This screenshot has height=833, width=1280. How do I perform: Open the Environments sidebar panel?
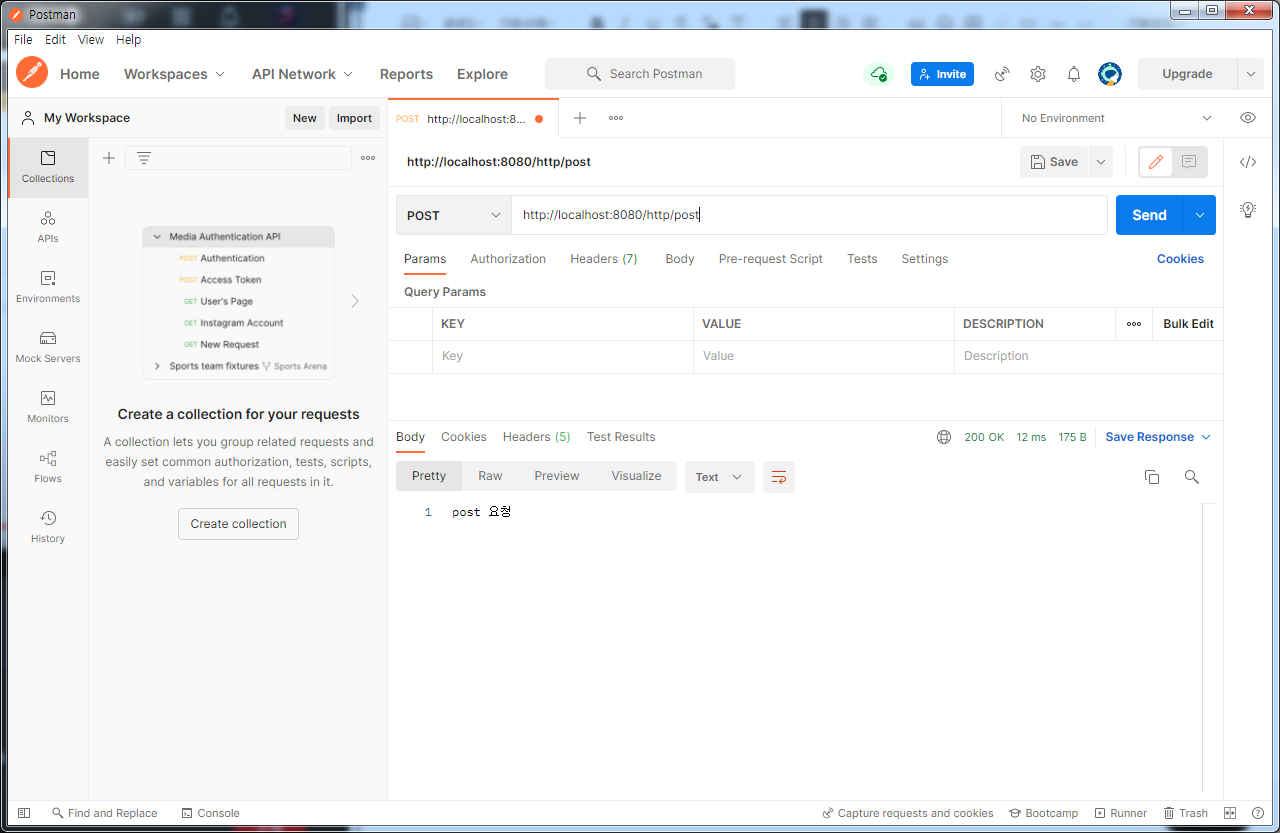tap(48, 287)
